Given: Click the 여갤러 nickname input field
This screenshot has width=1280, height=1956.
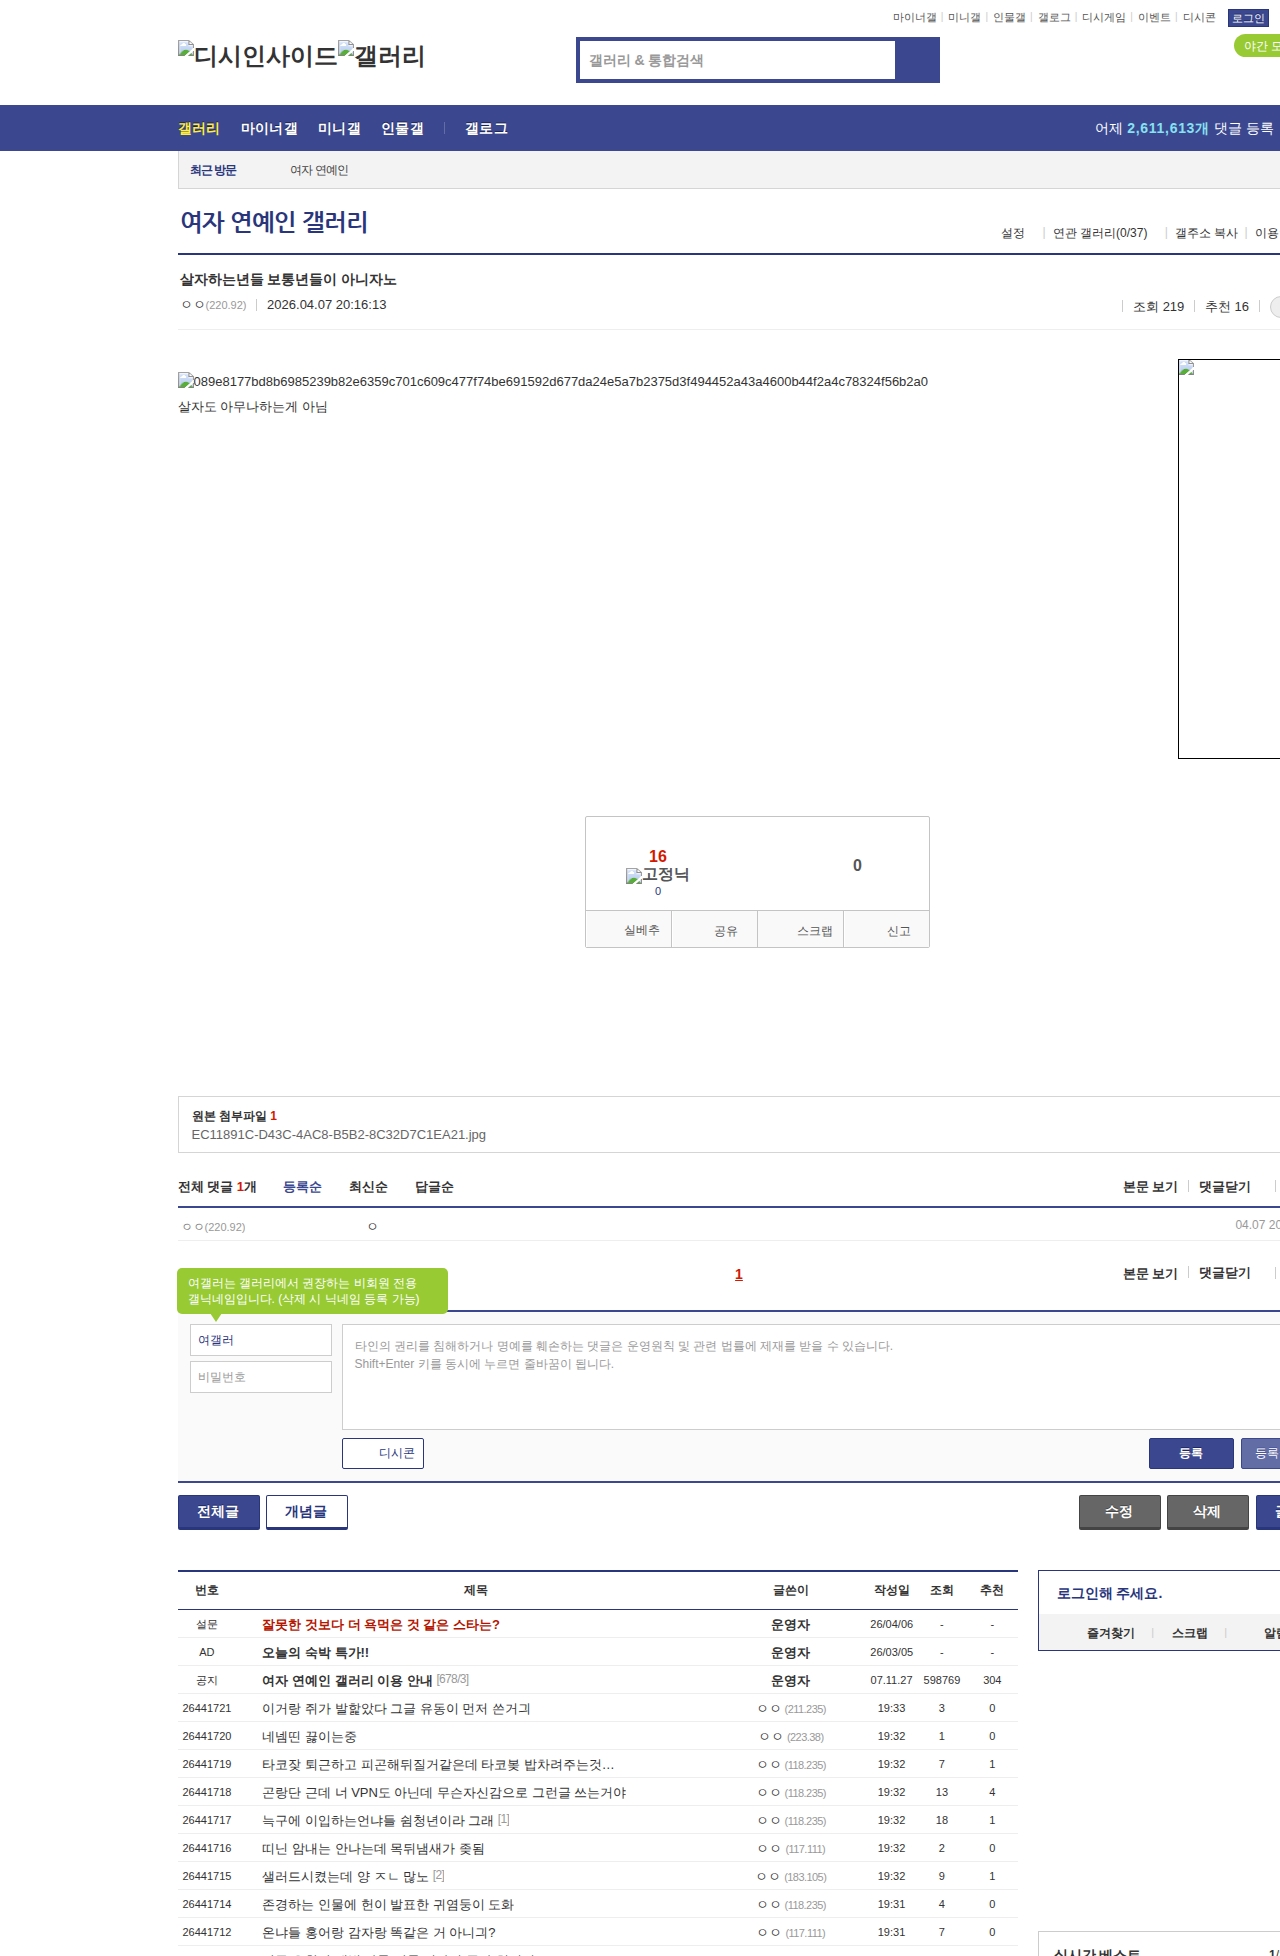Looking at the screenshot, I should tap(261, 1340).
